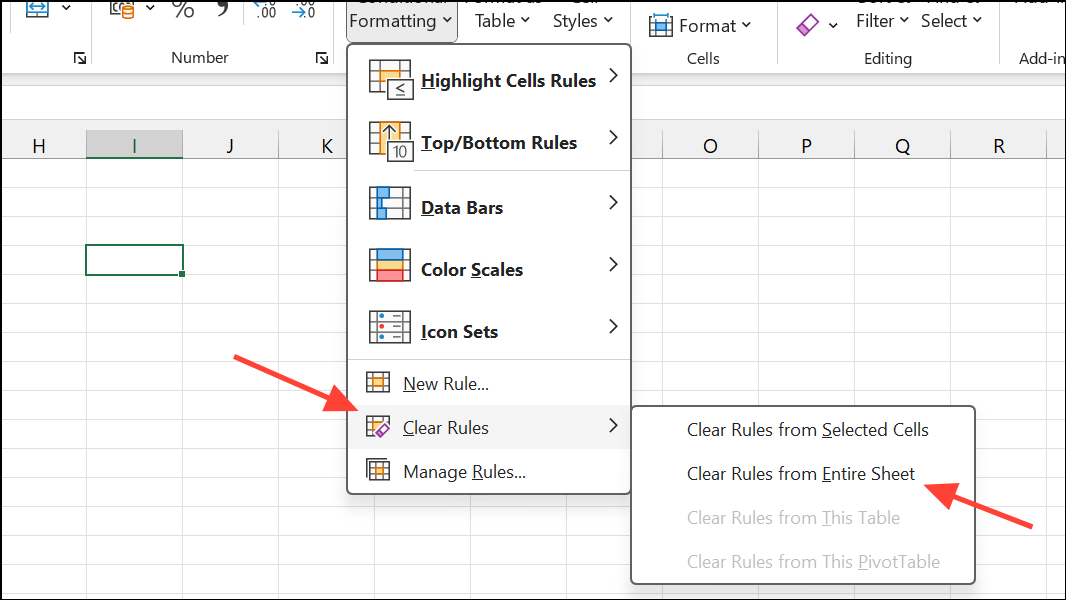Open the Number format dialog launcher
Image resolution: width=1066 pixels, height=600 pixels.
click(322, 59)
